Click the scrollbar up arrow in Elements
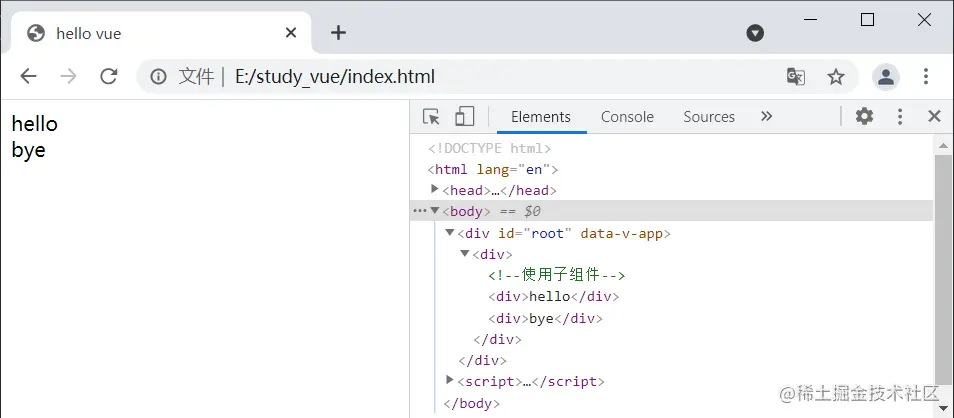The image size is (954, 418). coord(944,145)
